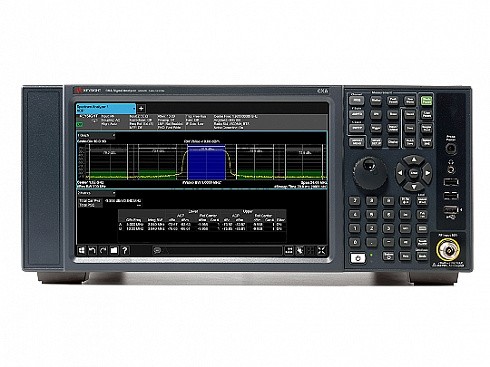Image resolution: width=490 pixels, height=367 pixels.
Task: Add a new screen with the plus button
Action: 141,108
